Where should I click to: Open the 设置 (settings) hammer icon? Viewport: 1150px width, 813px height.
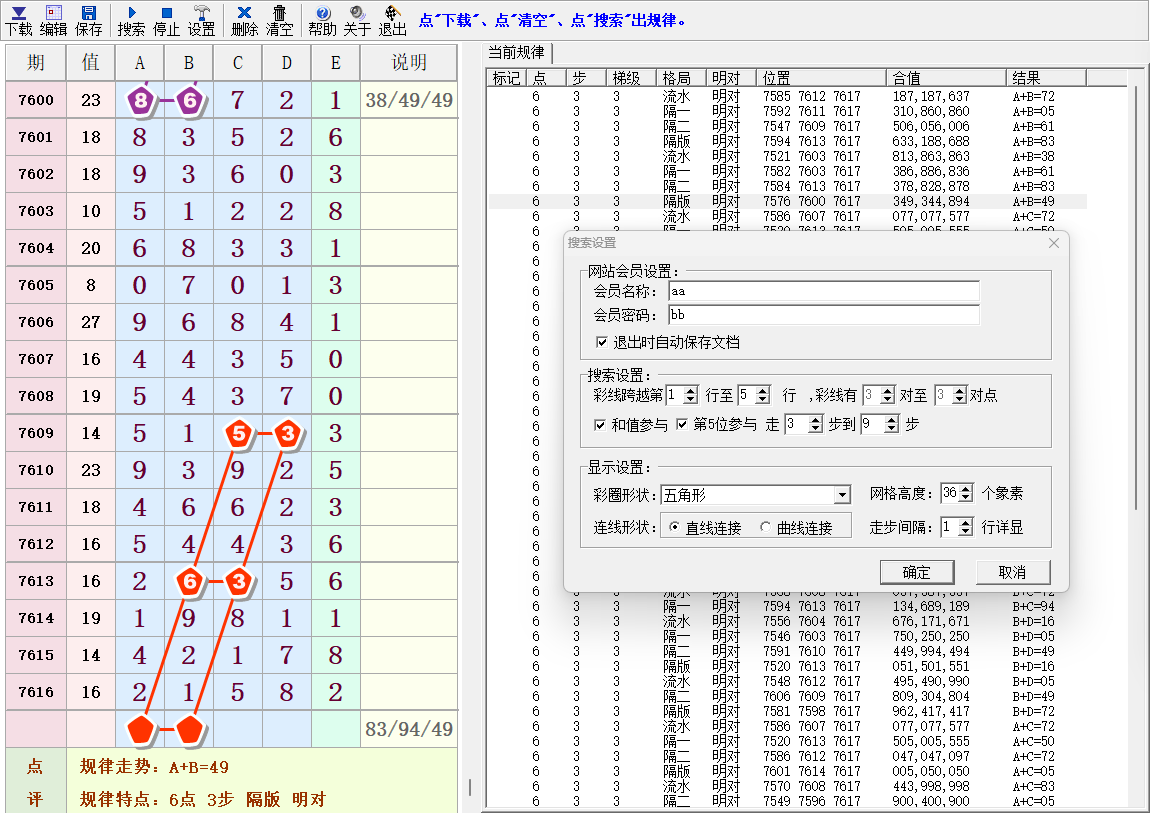pyautogui.click(x=202, y=21)
